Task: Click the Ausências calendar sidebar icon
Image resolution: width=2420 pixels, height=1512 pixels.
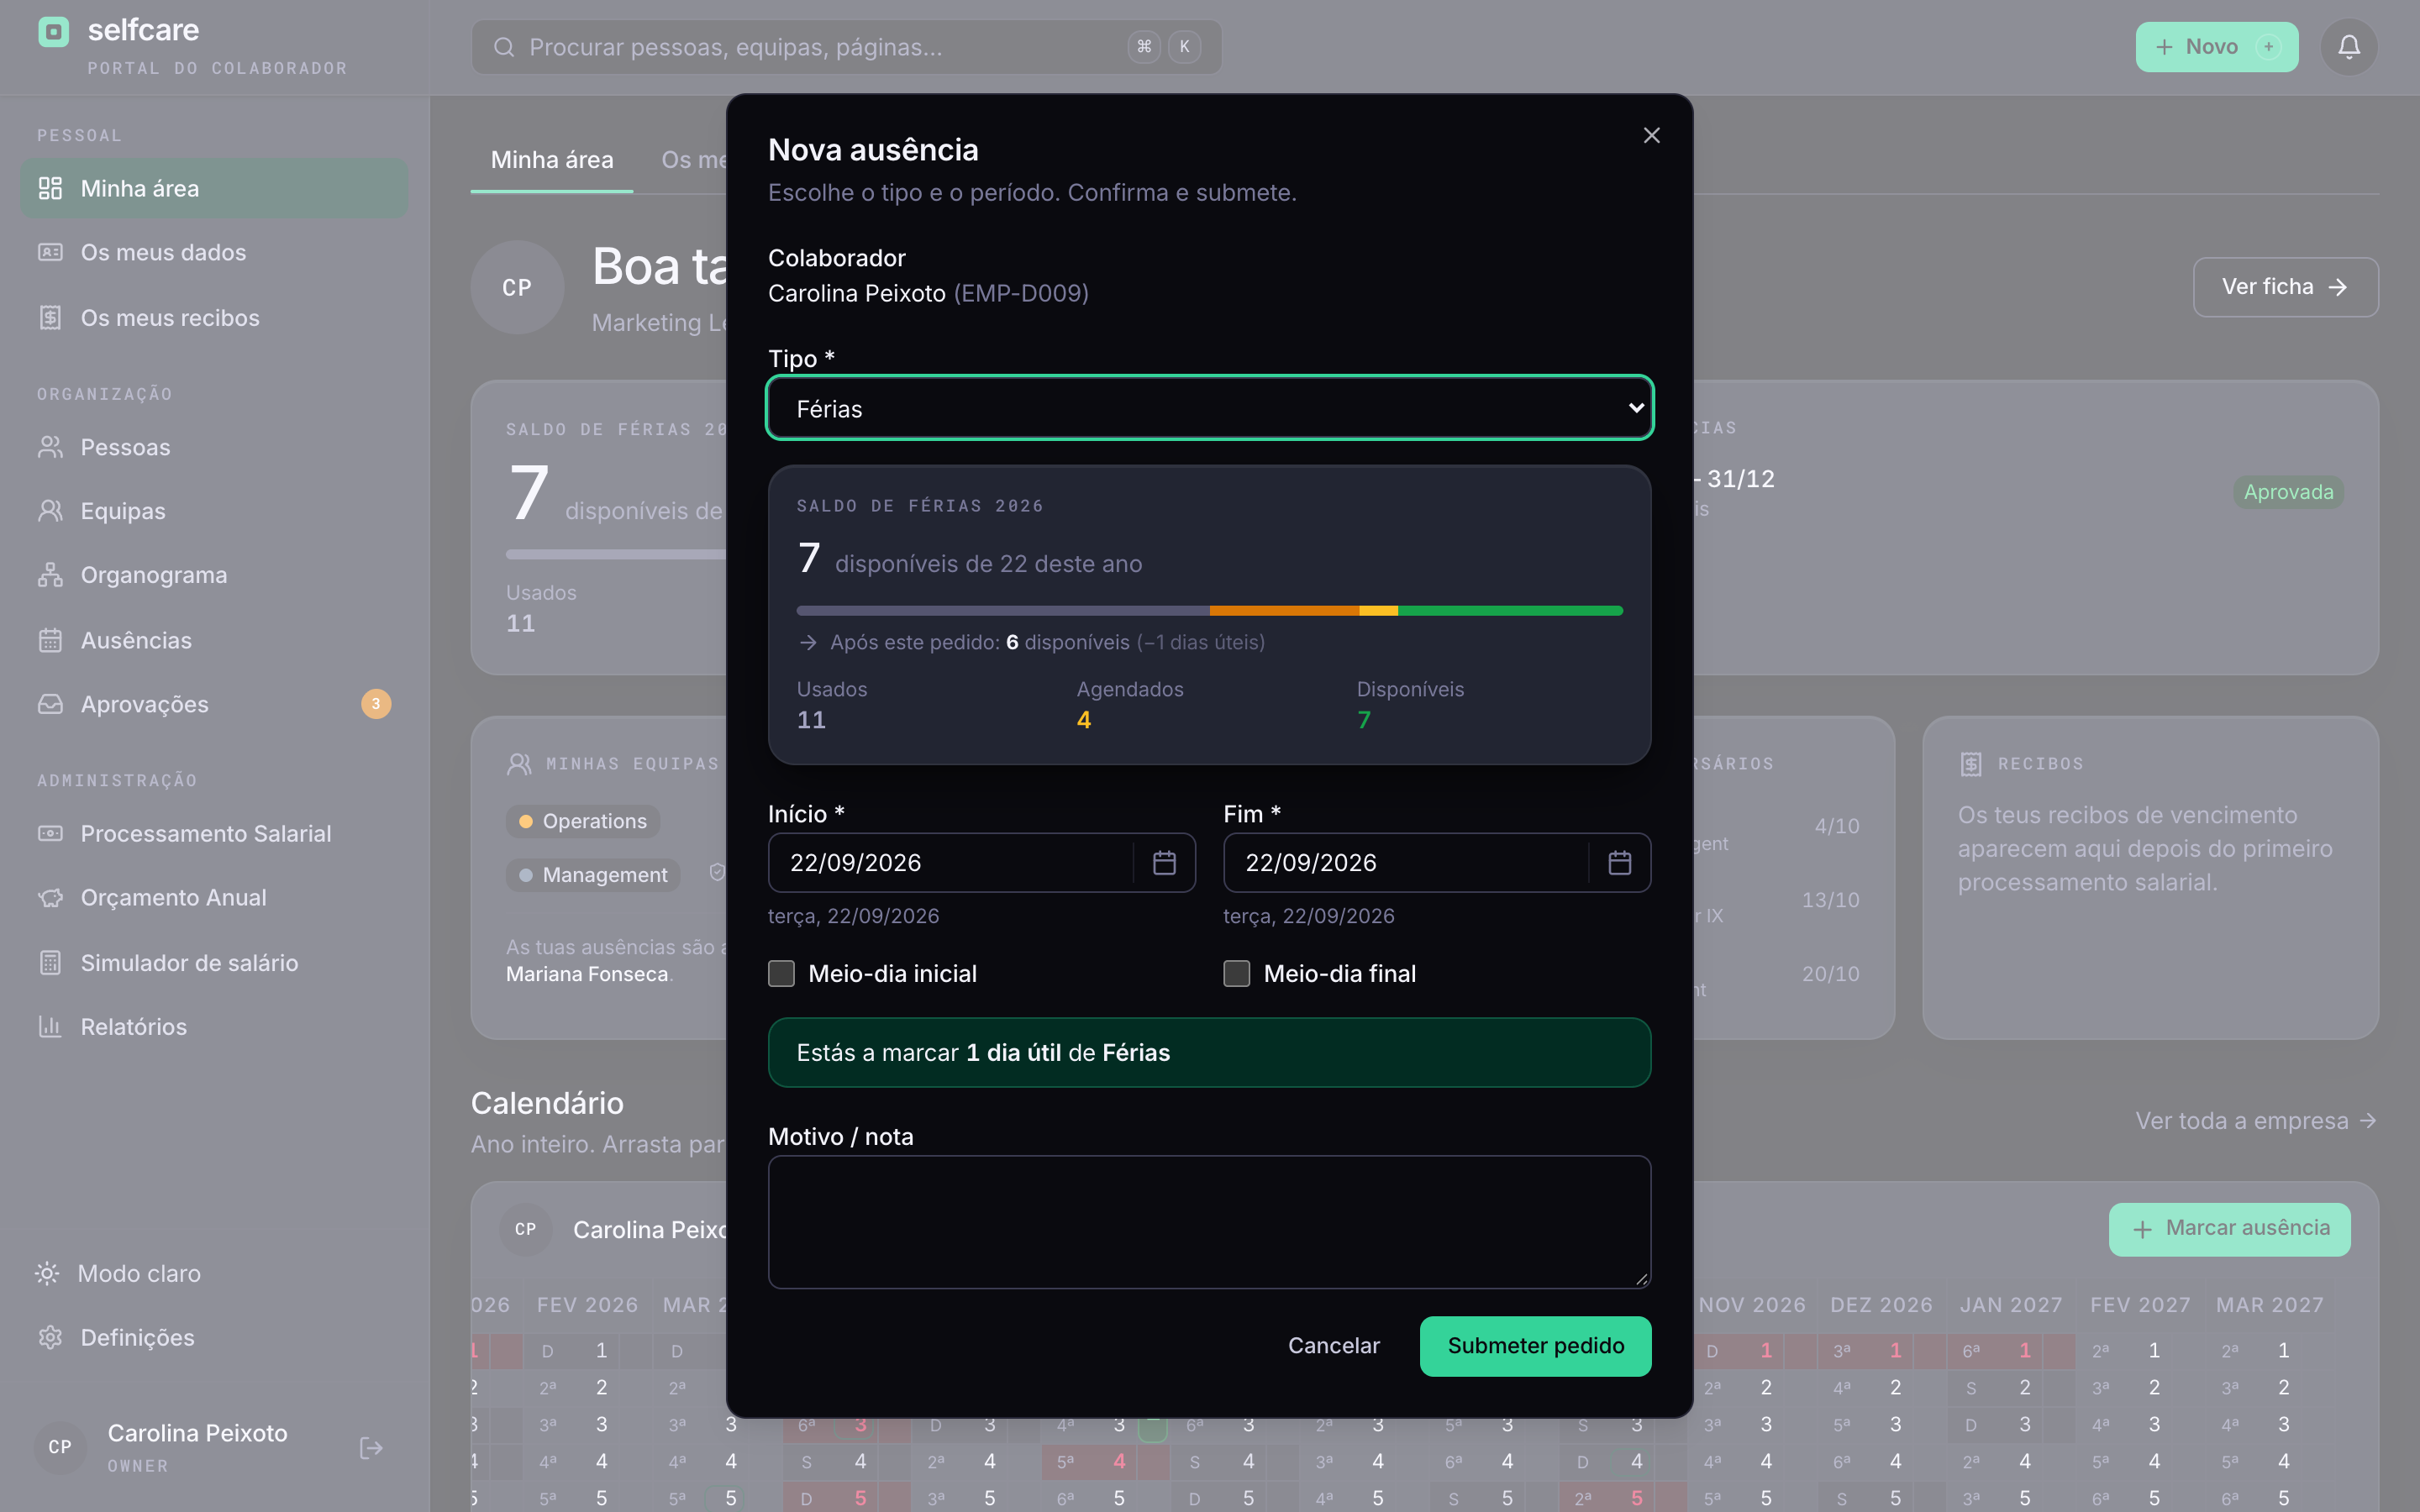Action: [50, 640]
